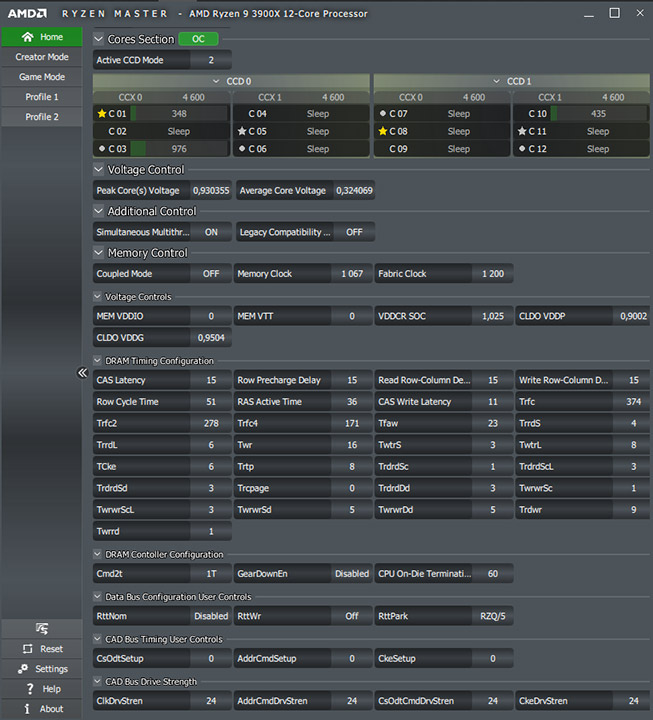The height and width of the screenshot is (720, 653).
Task: Toggle RttWr Off value
Action: [x=352, y=616]
